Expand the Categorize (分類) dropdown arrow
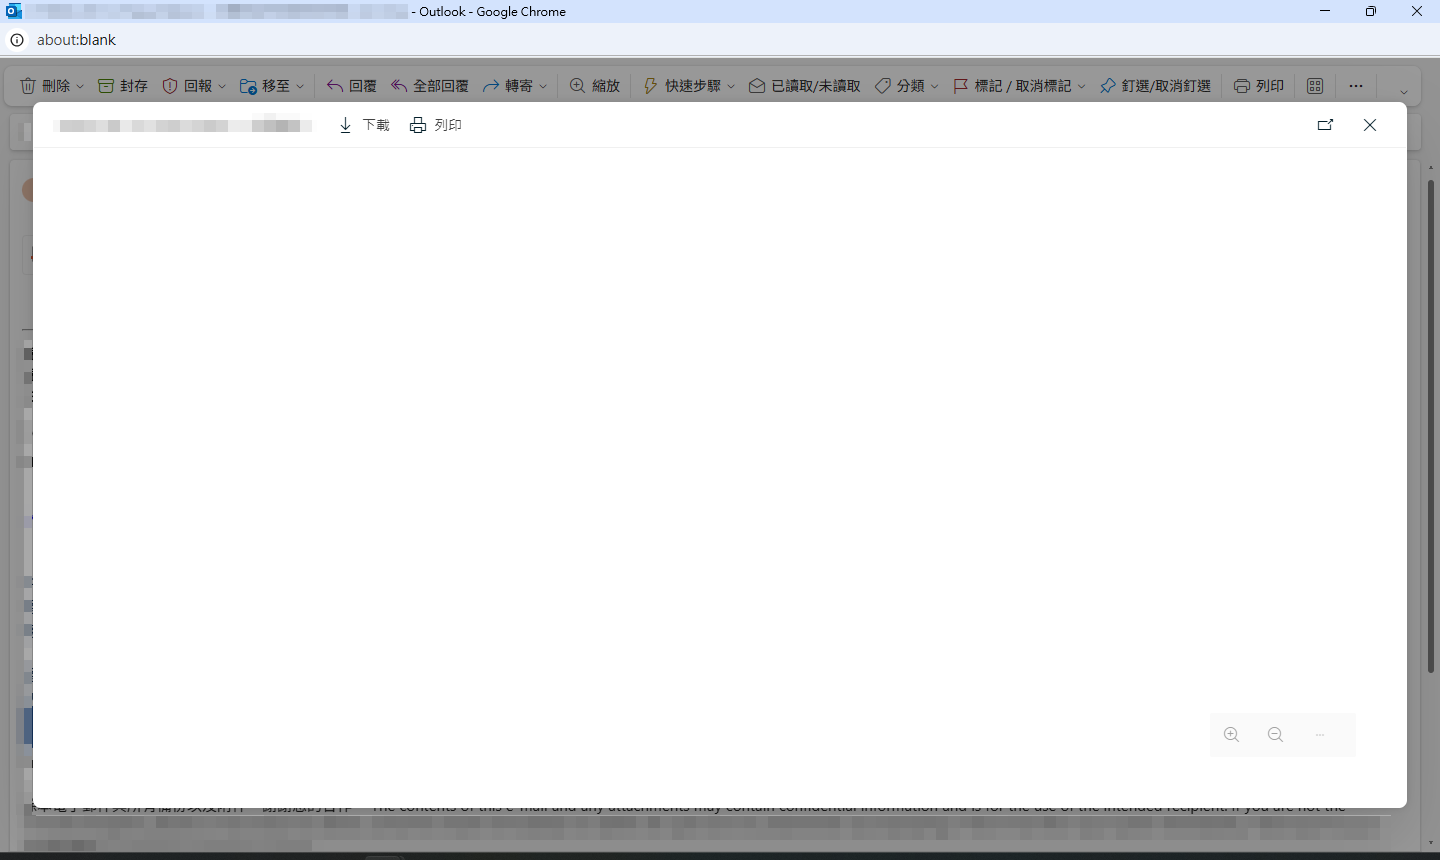This screenshot has width=1440, height=860. pos(935,86)
